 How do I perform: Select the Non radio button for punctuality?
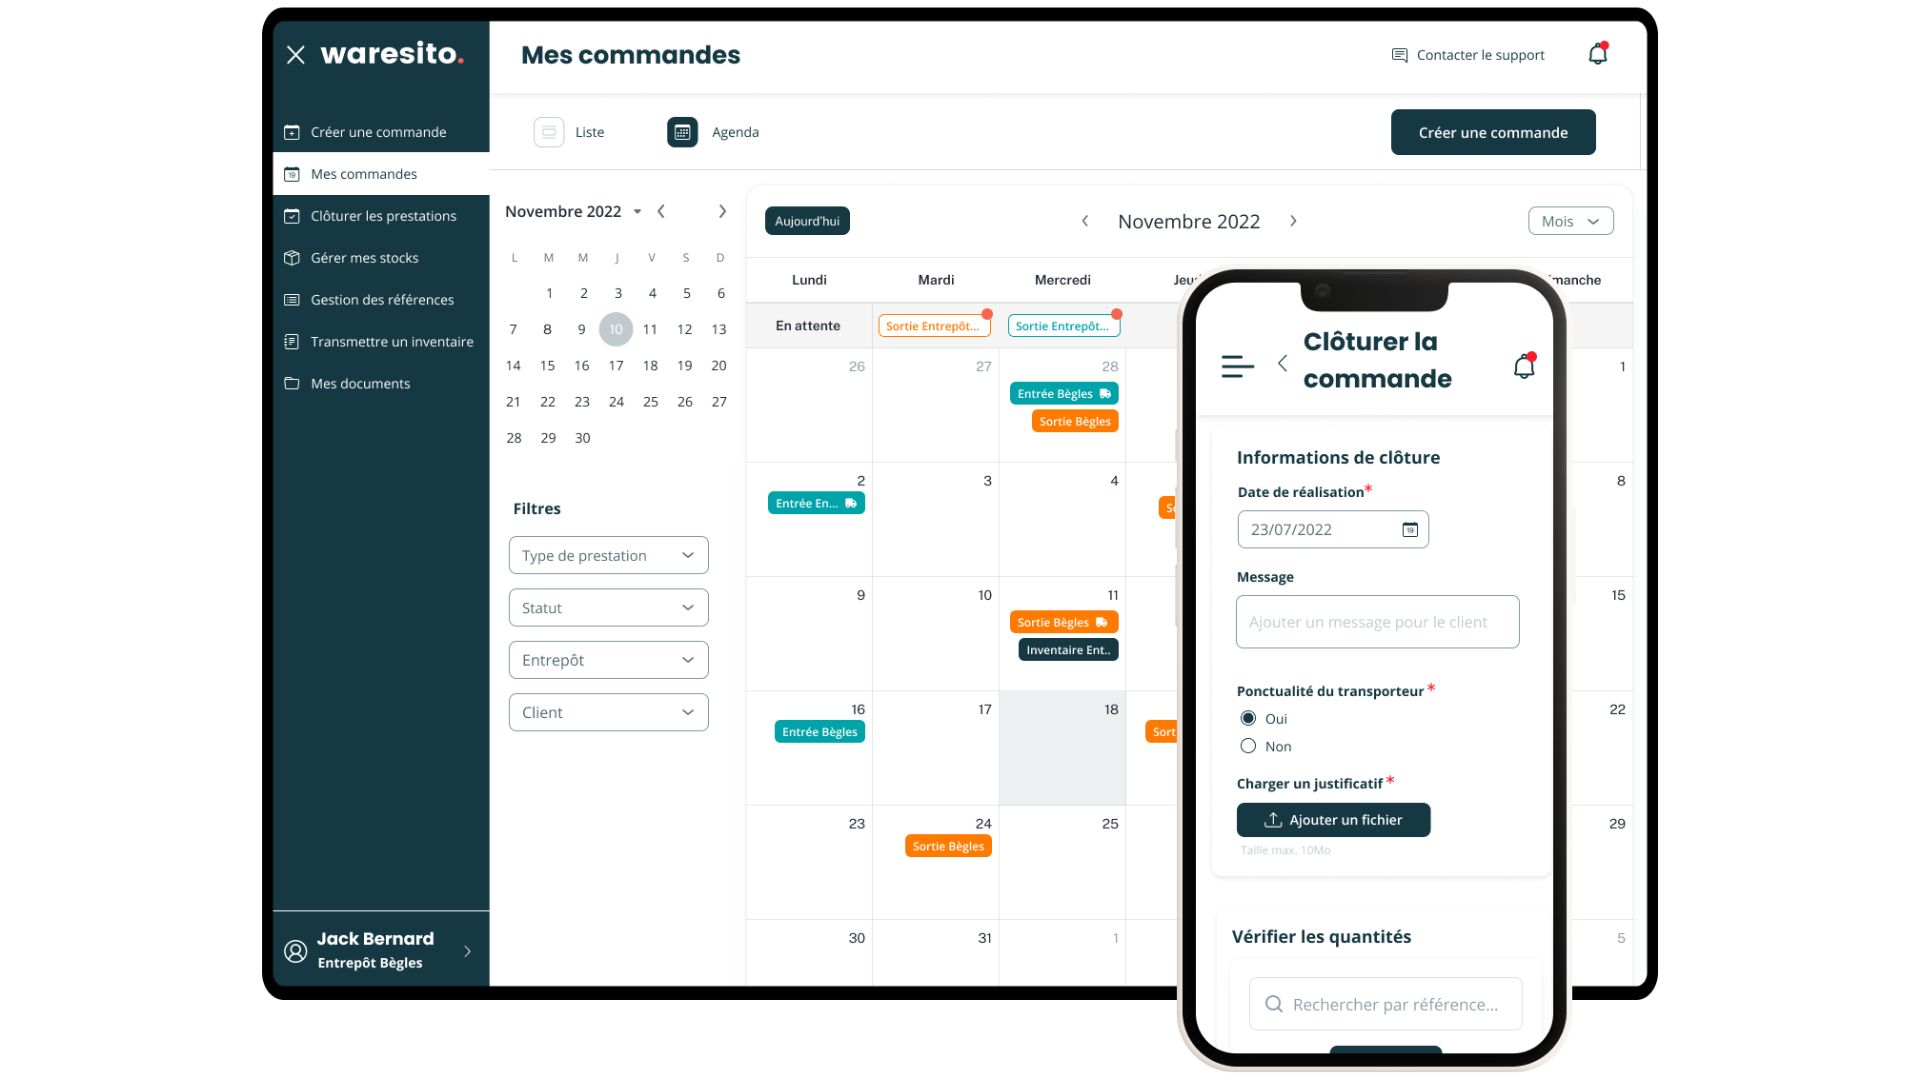pyautogui.click(x=1247, y=745)
